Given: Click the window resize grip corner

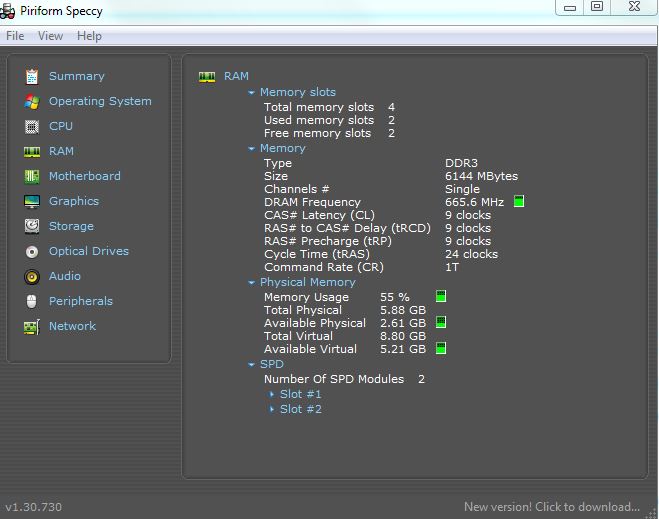Looking at the screenshot, I should click(652, 513).
